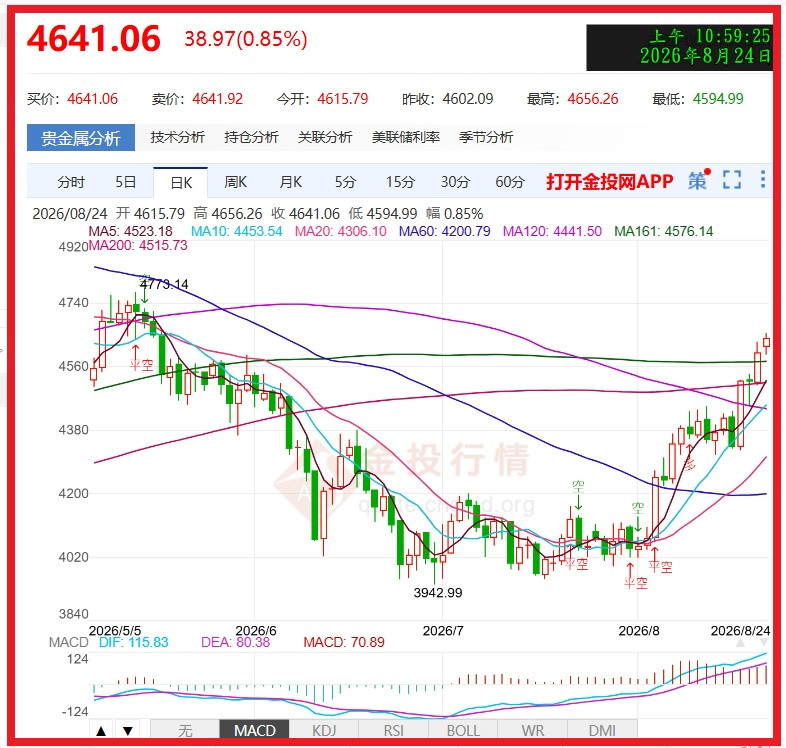Click the up arrow below MACD panel
This screenshot has width=786, height=748.
pos(101,730)
